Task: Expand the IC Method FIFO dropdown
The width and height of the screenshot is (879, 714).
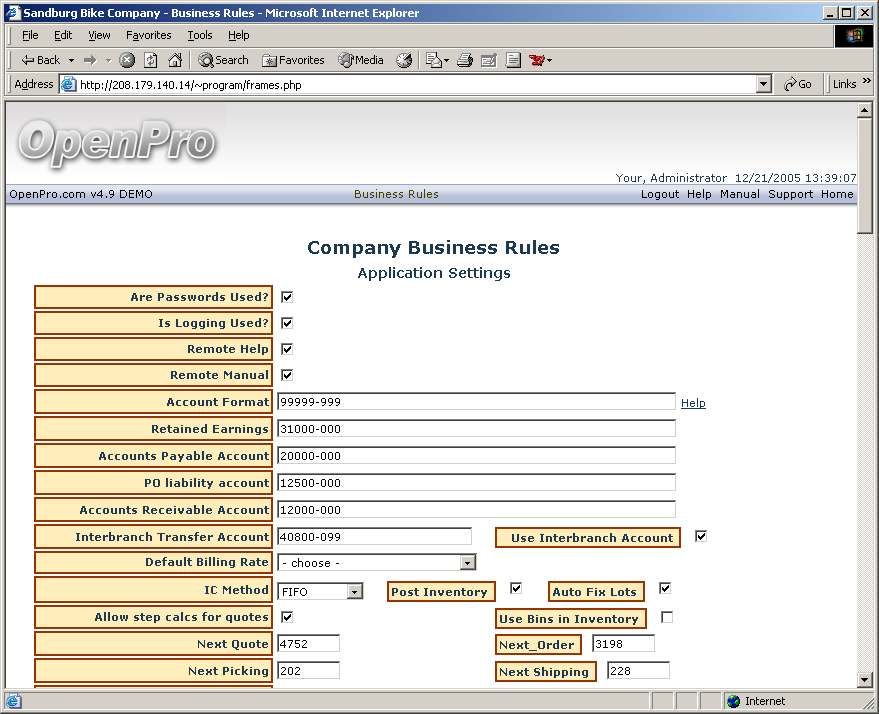Action: tap(354, 592)
